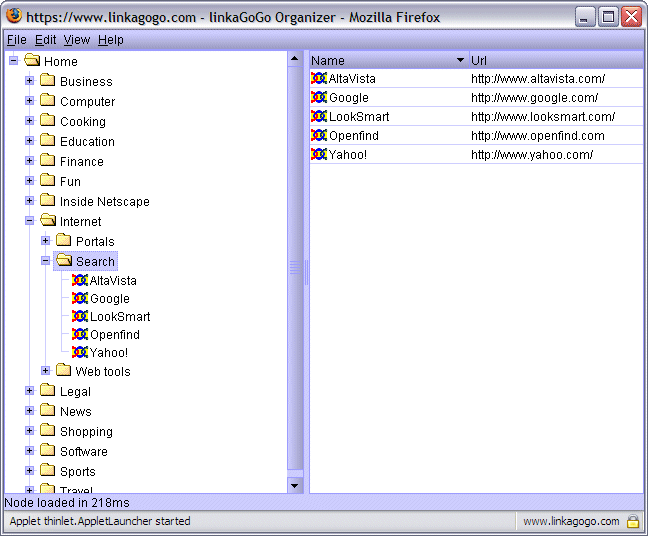
Task: Click the Home open folder icon
Action: coord(32,60)
